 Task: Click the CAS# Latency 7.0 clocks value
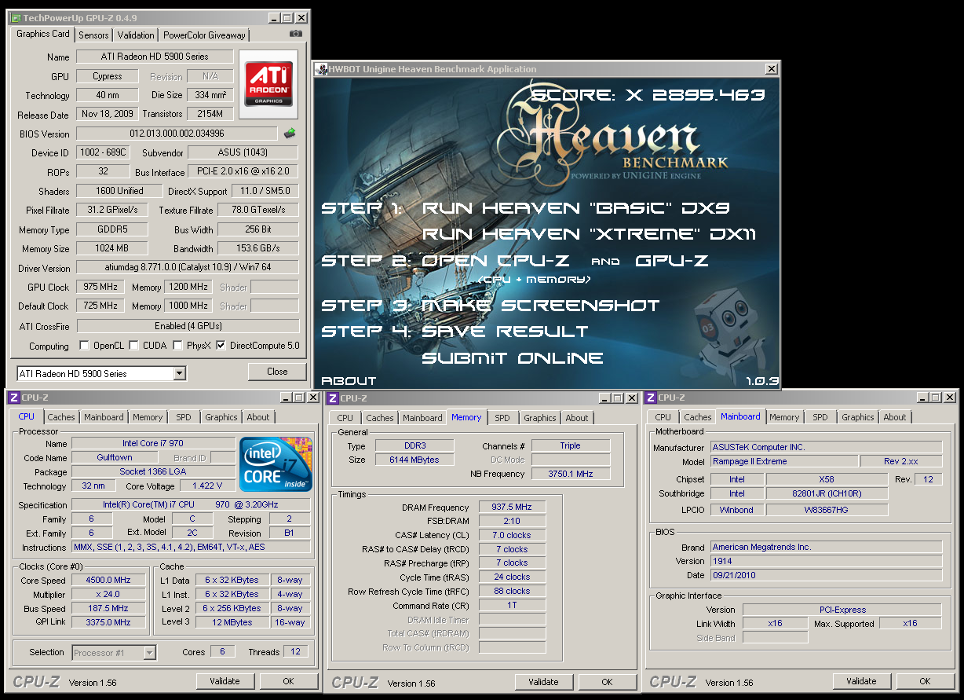pos(512,535)
